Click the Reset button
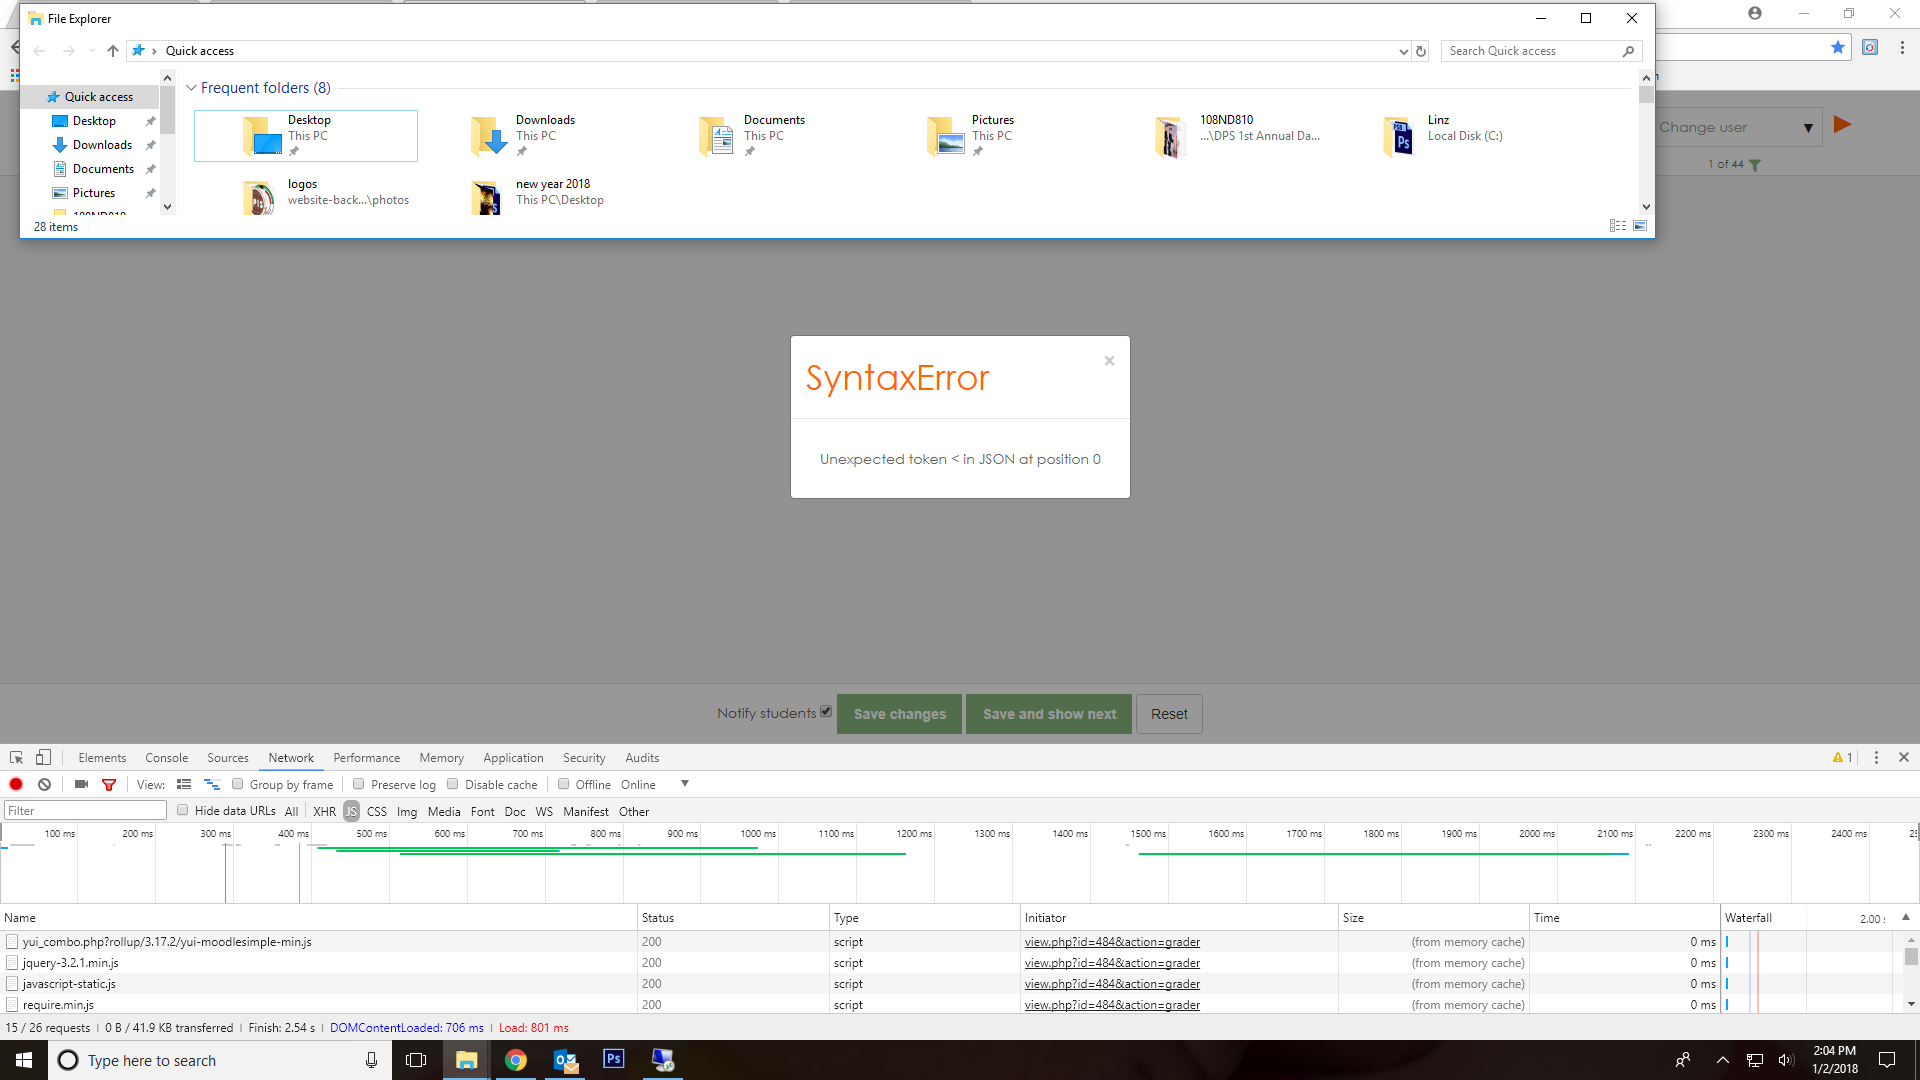1920x1080 pixels. [1169, 714]
